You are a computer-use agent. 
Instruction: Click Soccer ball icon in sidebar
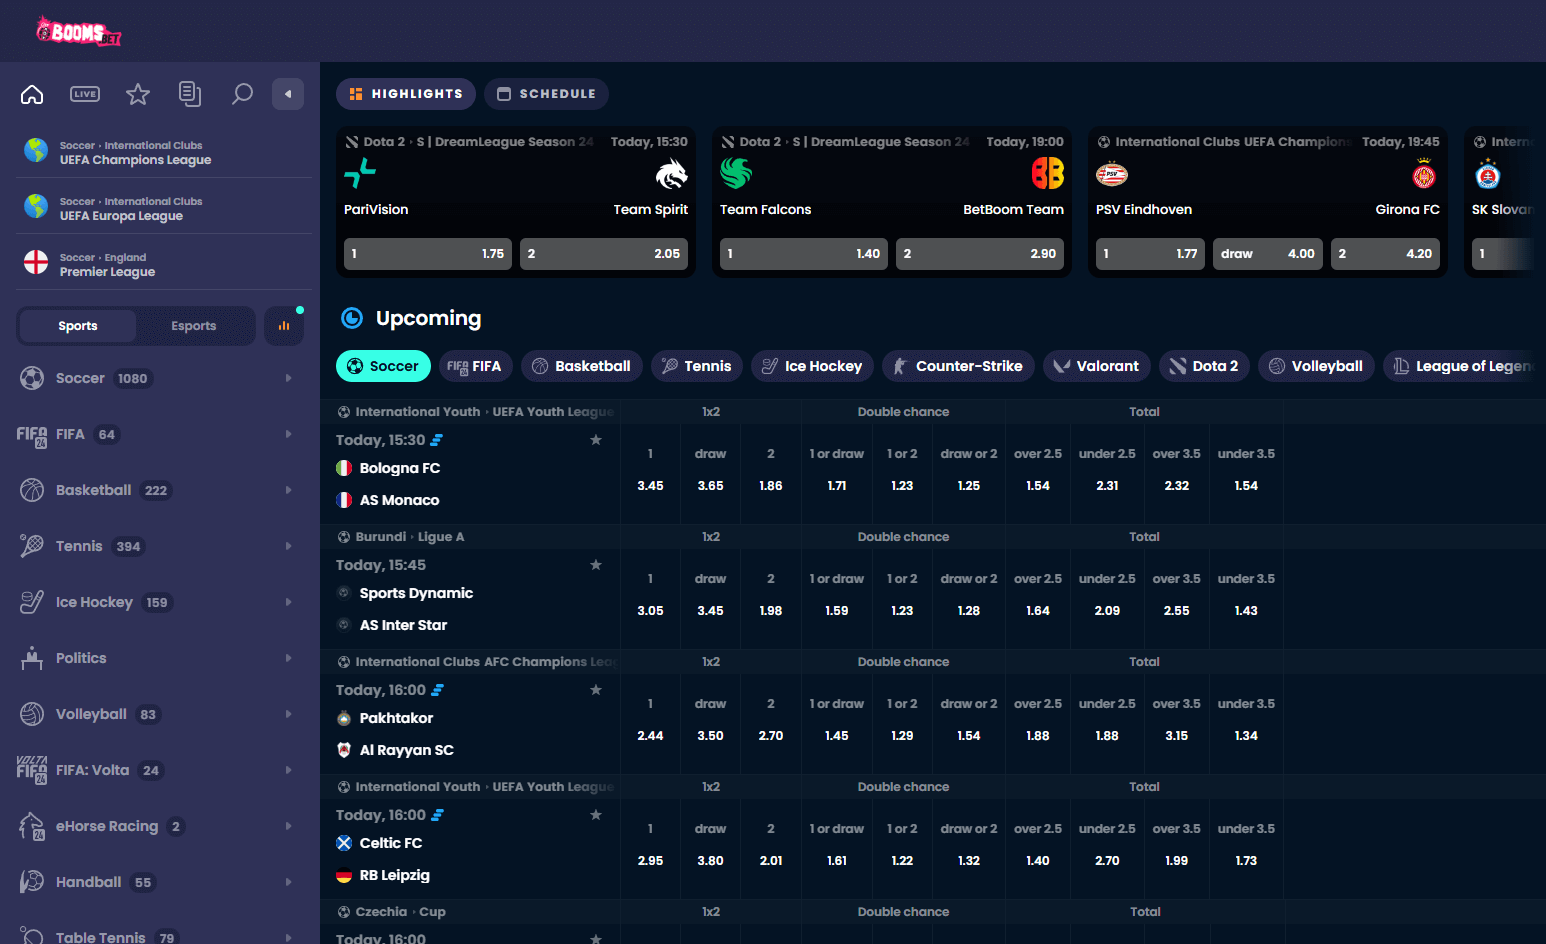[x=32, y=378]
